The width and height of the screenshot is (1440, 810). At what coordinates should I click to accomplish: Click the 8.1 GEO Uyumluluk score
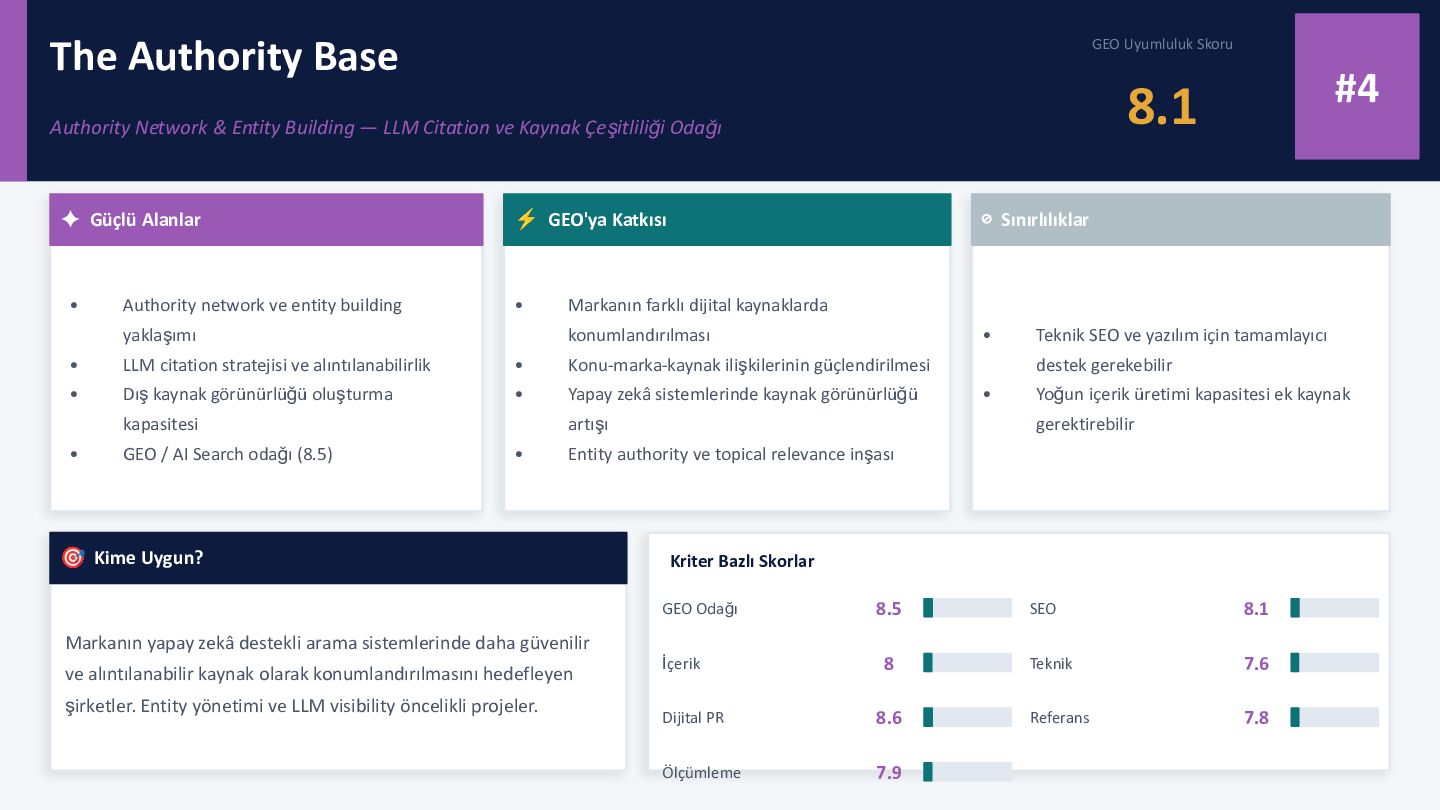1162,106
